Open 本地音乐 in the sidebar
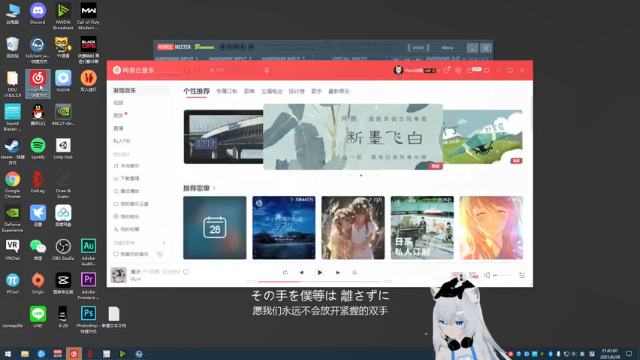640x360 pixels. (x=127, y=166)
